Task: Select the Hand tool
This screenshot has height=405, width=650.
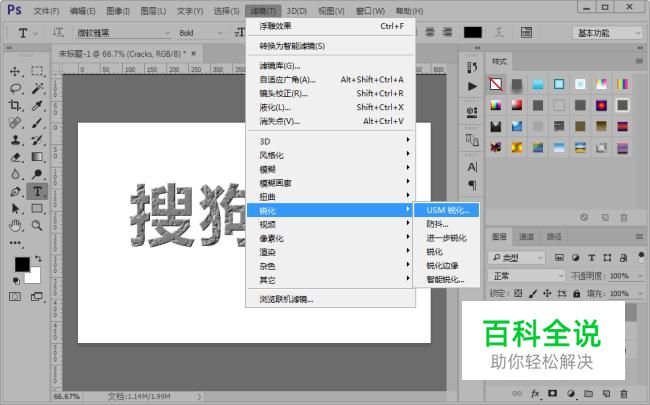Action: click(15, 226)
